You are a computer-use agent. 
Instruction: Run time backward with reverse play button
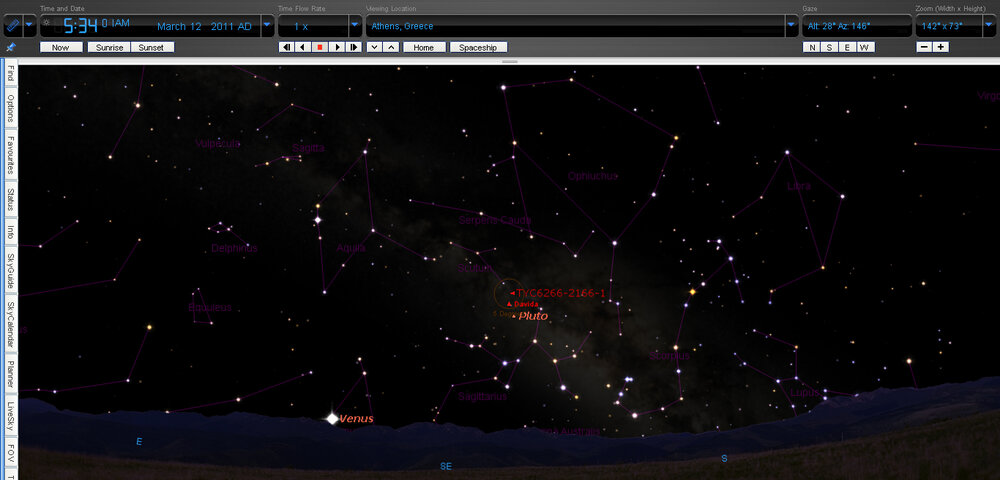pos(303,47)
